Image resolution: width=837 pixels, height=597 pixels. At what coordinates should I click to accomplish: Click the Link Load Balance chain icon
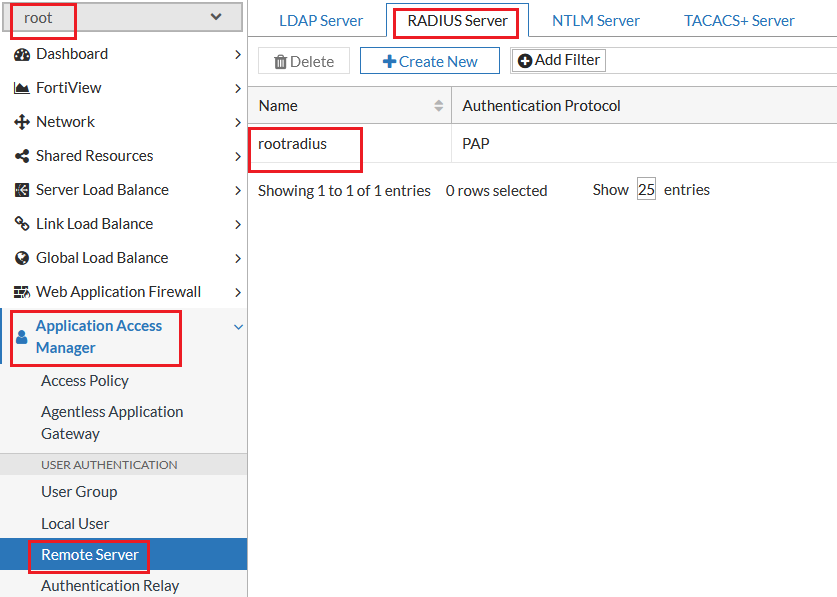[22, 224]
